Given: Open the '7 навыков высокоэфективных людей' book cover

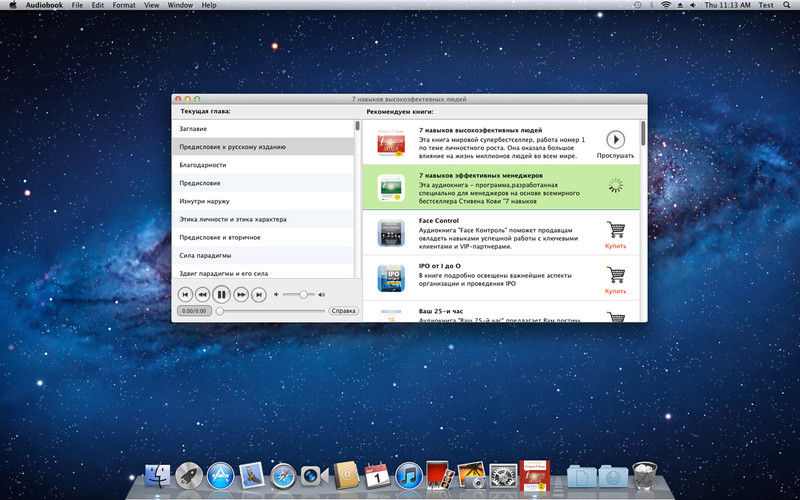Looking at the screenshot, I should coord(391,142).
